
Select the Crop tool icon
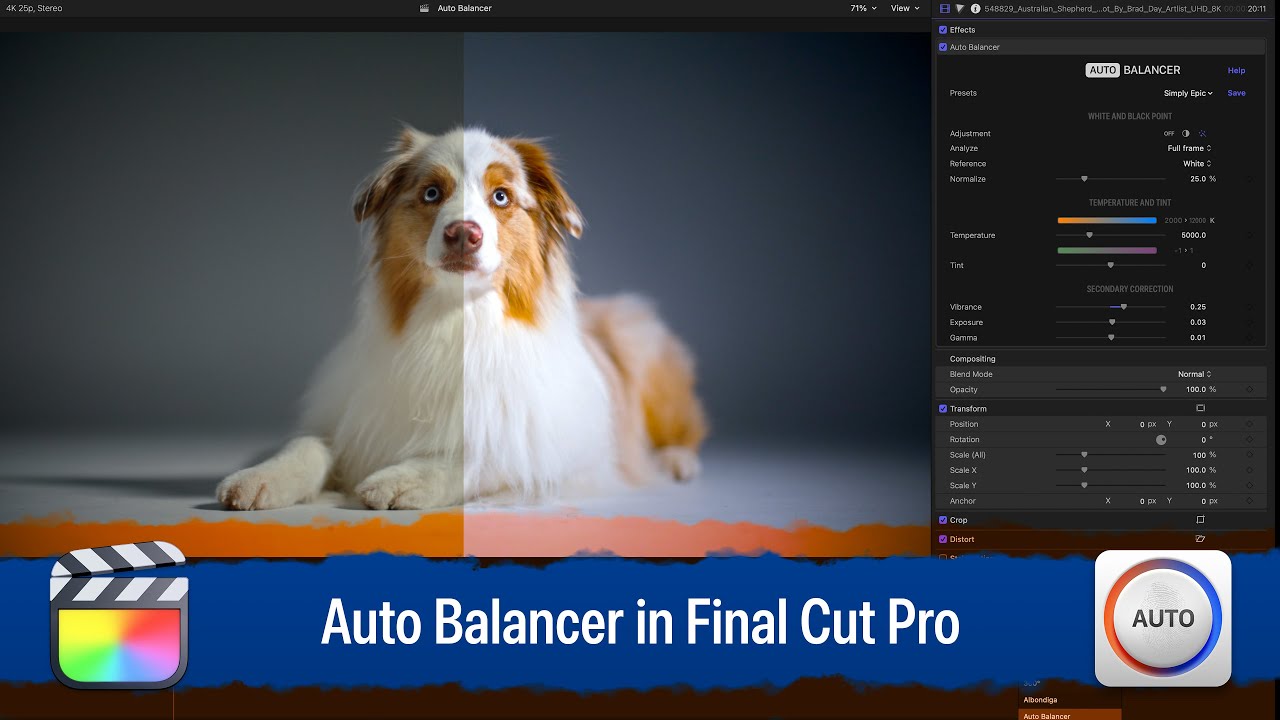[x=1199, y=519]
